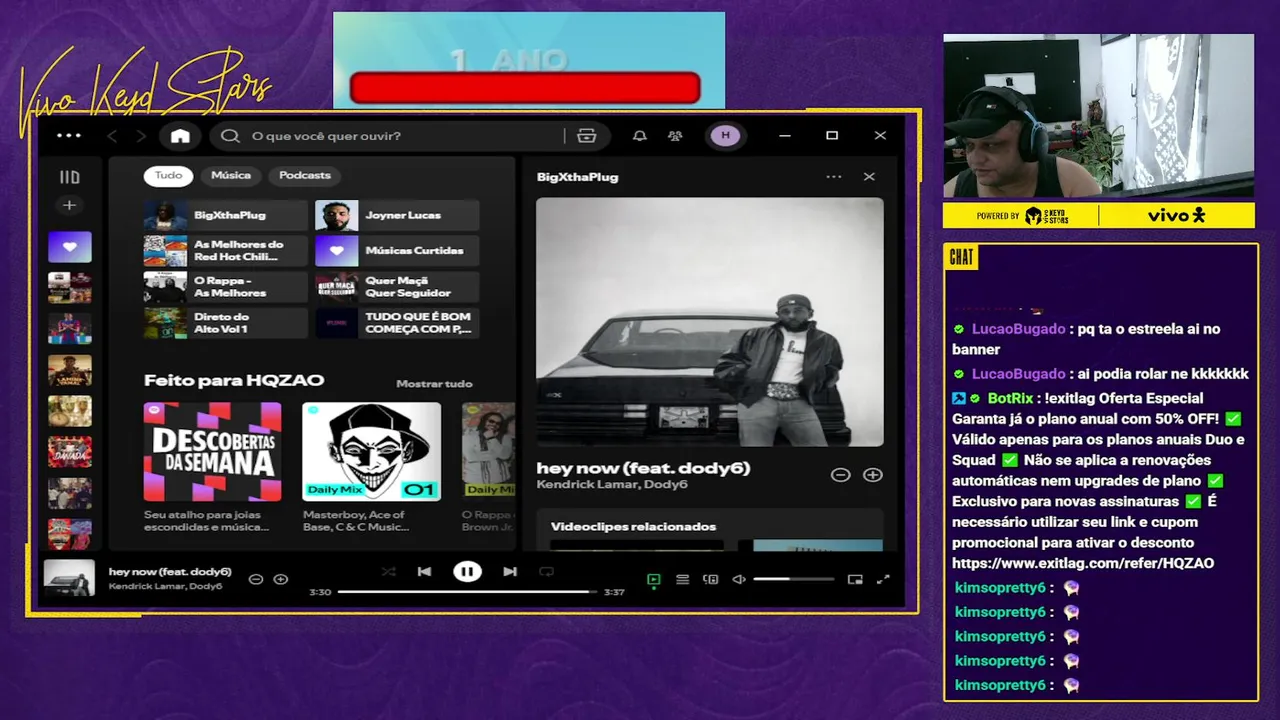Open the 'Músicas Curtidas' shortcut card
The height and width of the screenshot is (720, 1280).
coord(397,251)
